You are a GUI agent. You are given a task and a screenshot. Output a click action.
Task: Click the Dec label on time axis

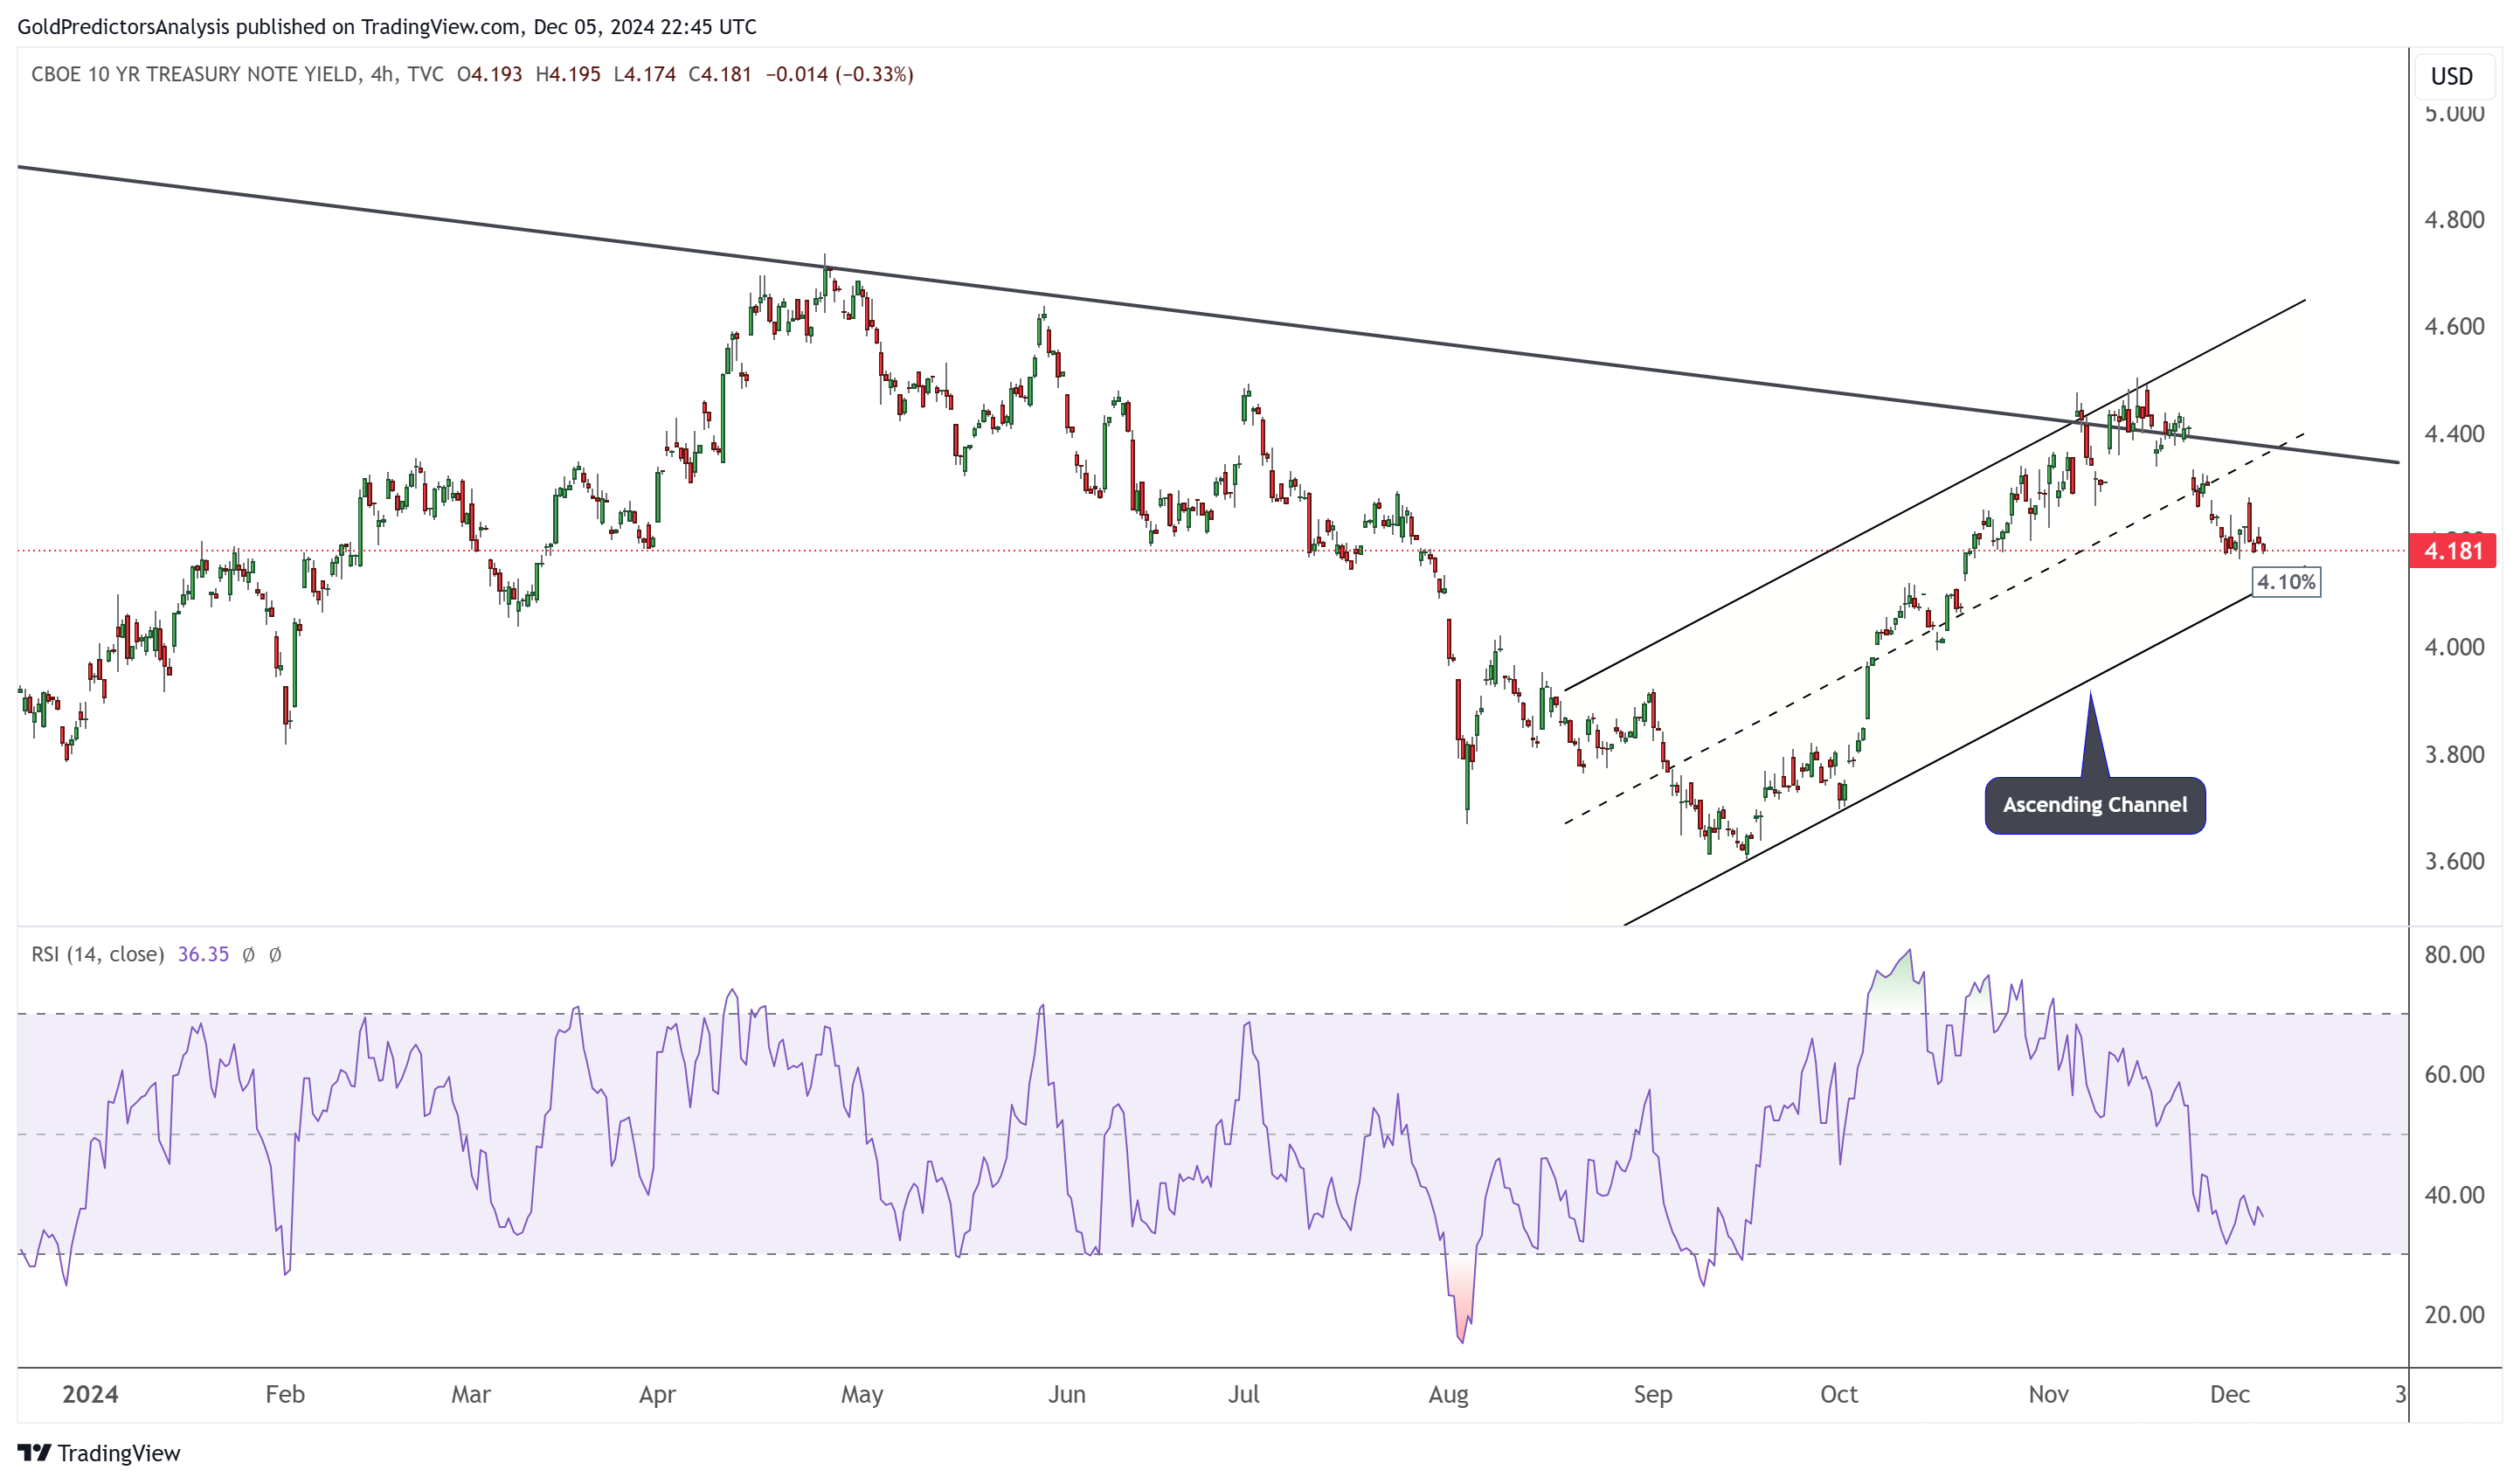click(2229, 1395)
